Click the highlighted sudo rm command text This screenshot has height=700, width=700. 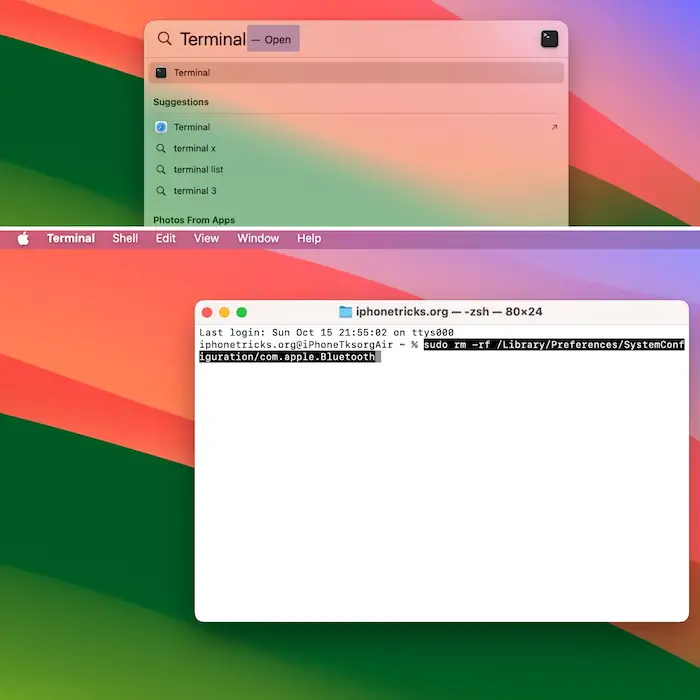pos(550,345)
